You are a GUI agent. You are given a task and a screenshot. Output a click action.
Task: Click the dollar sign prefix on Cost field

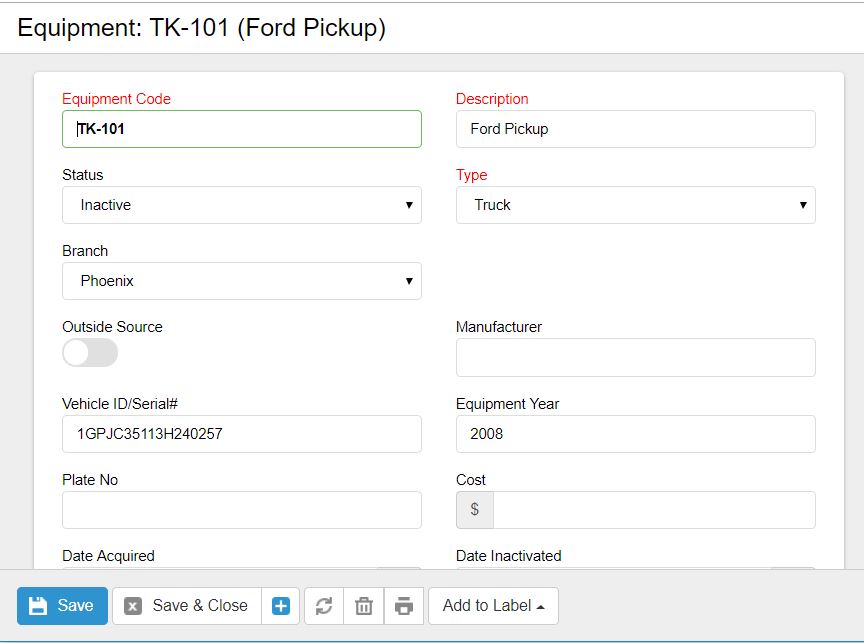(x=474, y=510)
